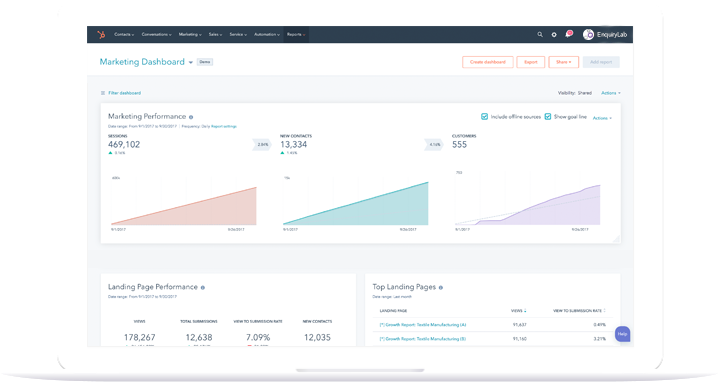Open the Reports navigation menu
The image size is (719, 382).
[x=296, y=34]
